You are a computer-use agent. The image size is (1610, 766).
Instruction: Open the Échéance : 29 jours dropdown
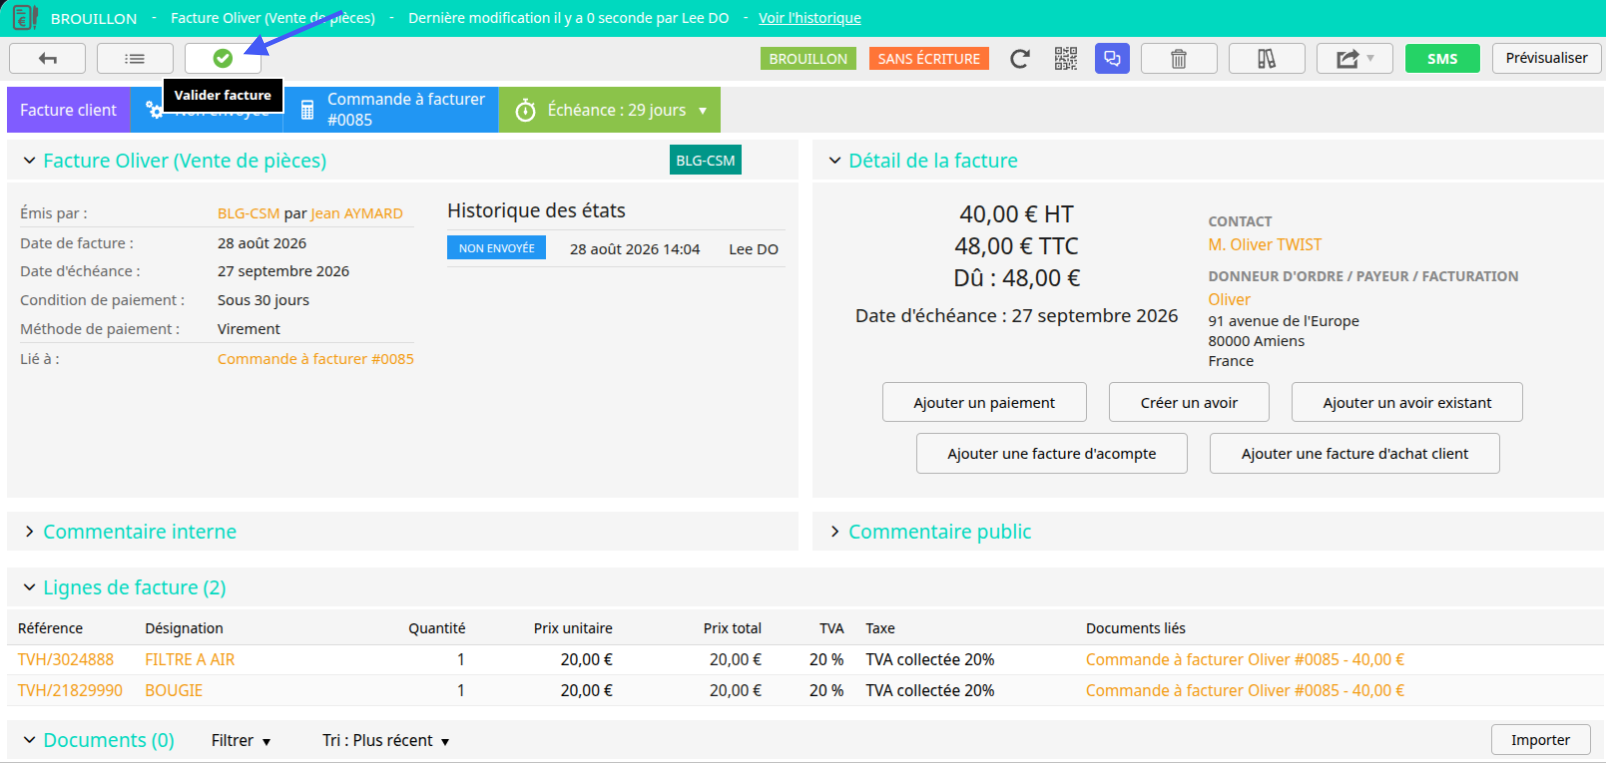click(610, 110)
